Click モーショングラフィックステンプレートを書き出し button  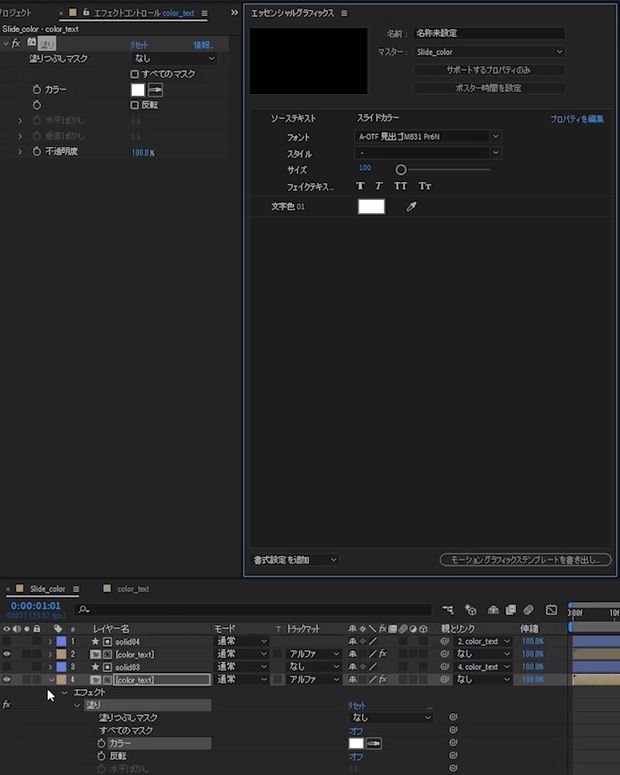click(526, 560)
